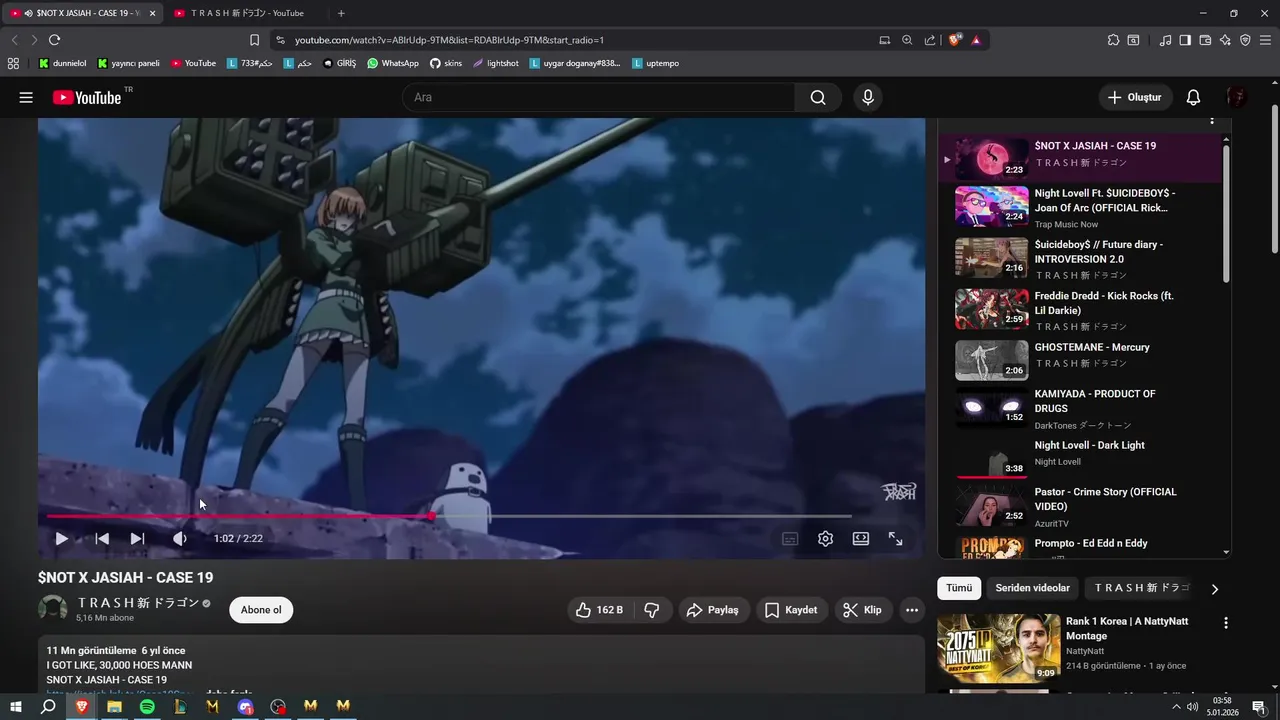1280x720 pixels.
Task: Select $uicideboy$ Future diary playlist item
Action: coord(1080,259)
